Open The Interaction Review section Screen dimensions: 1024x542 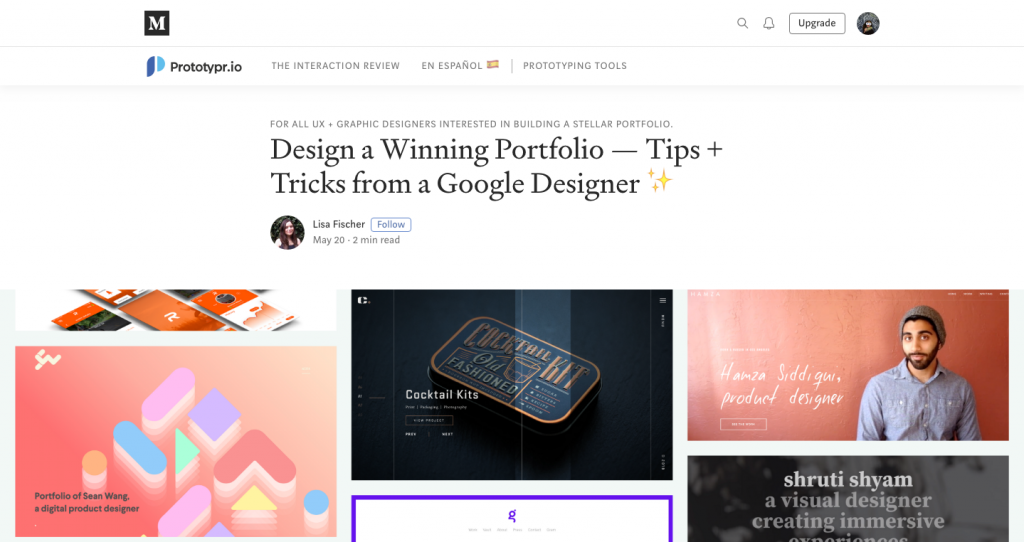click(336, 65)
